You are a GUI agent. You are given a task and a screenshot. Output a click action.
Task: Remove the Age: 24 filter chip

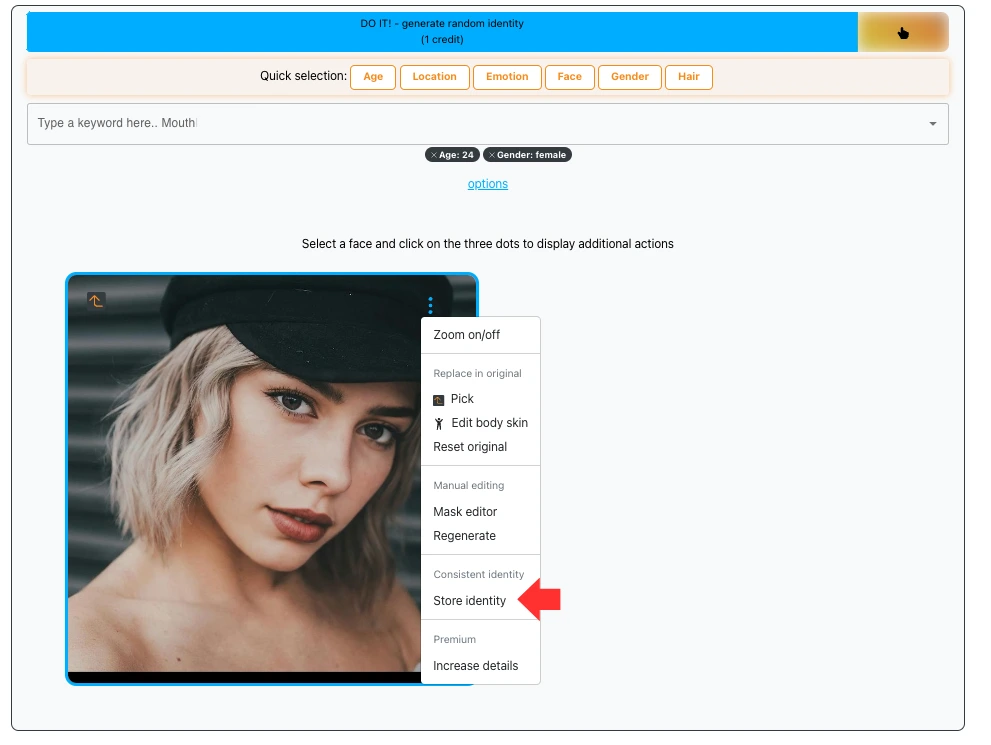click(x=432, y=155)
